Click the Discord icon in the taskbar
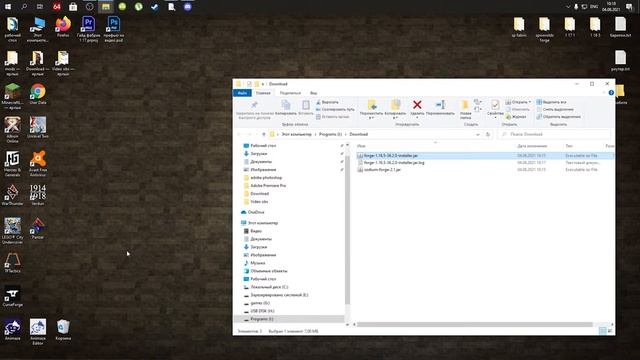640x360 pixels. tap(187, 7)
